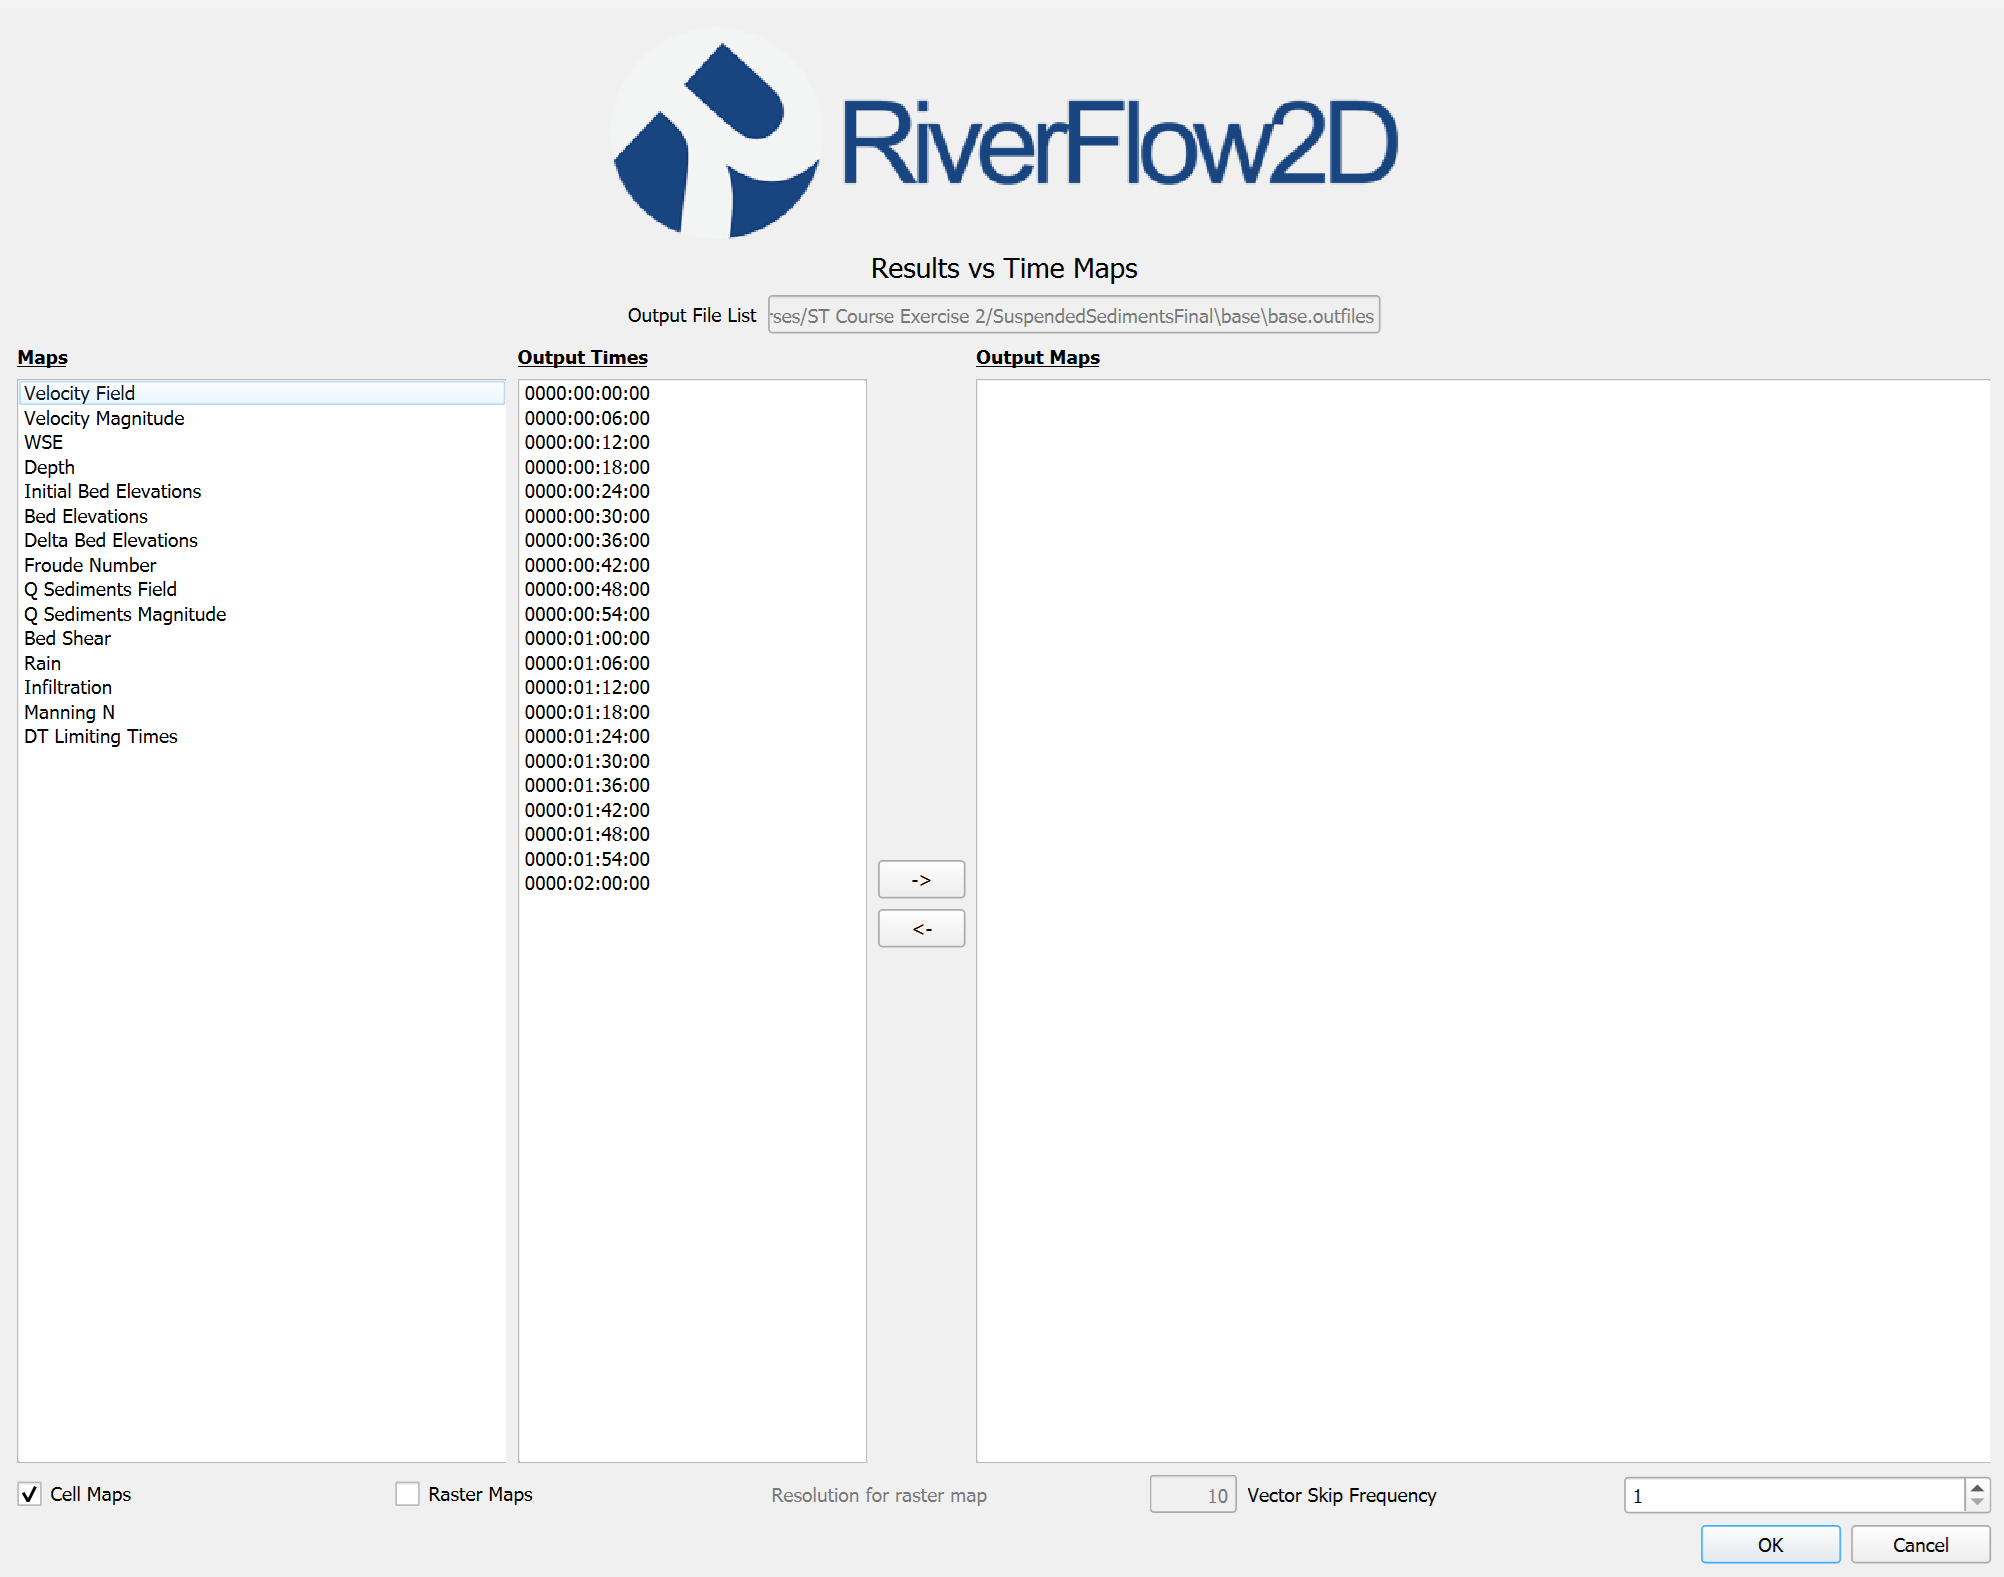Select output time 0000:01:00:00
Image resolution: width=2004 pixels, height=1577 pixels.
(587, 638)
